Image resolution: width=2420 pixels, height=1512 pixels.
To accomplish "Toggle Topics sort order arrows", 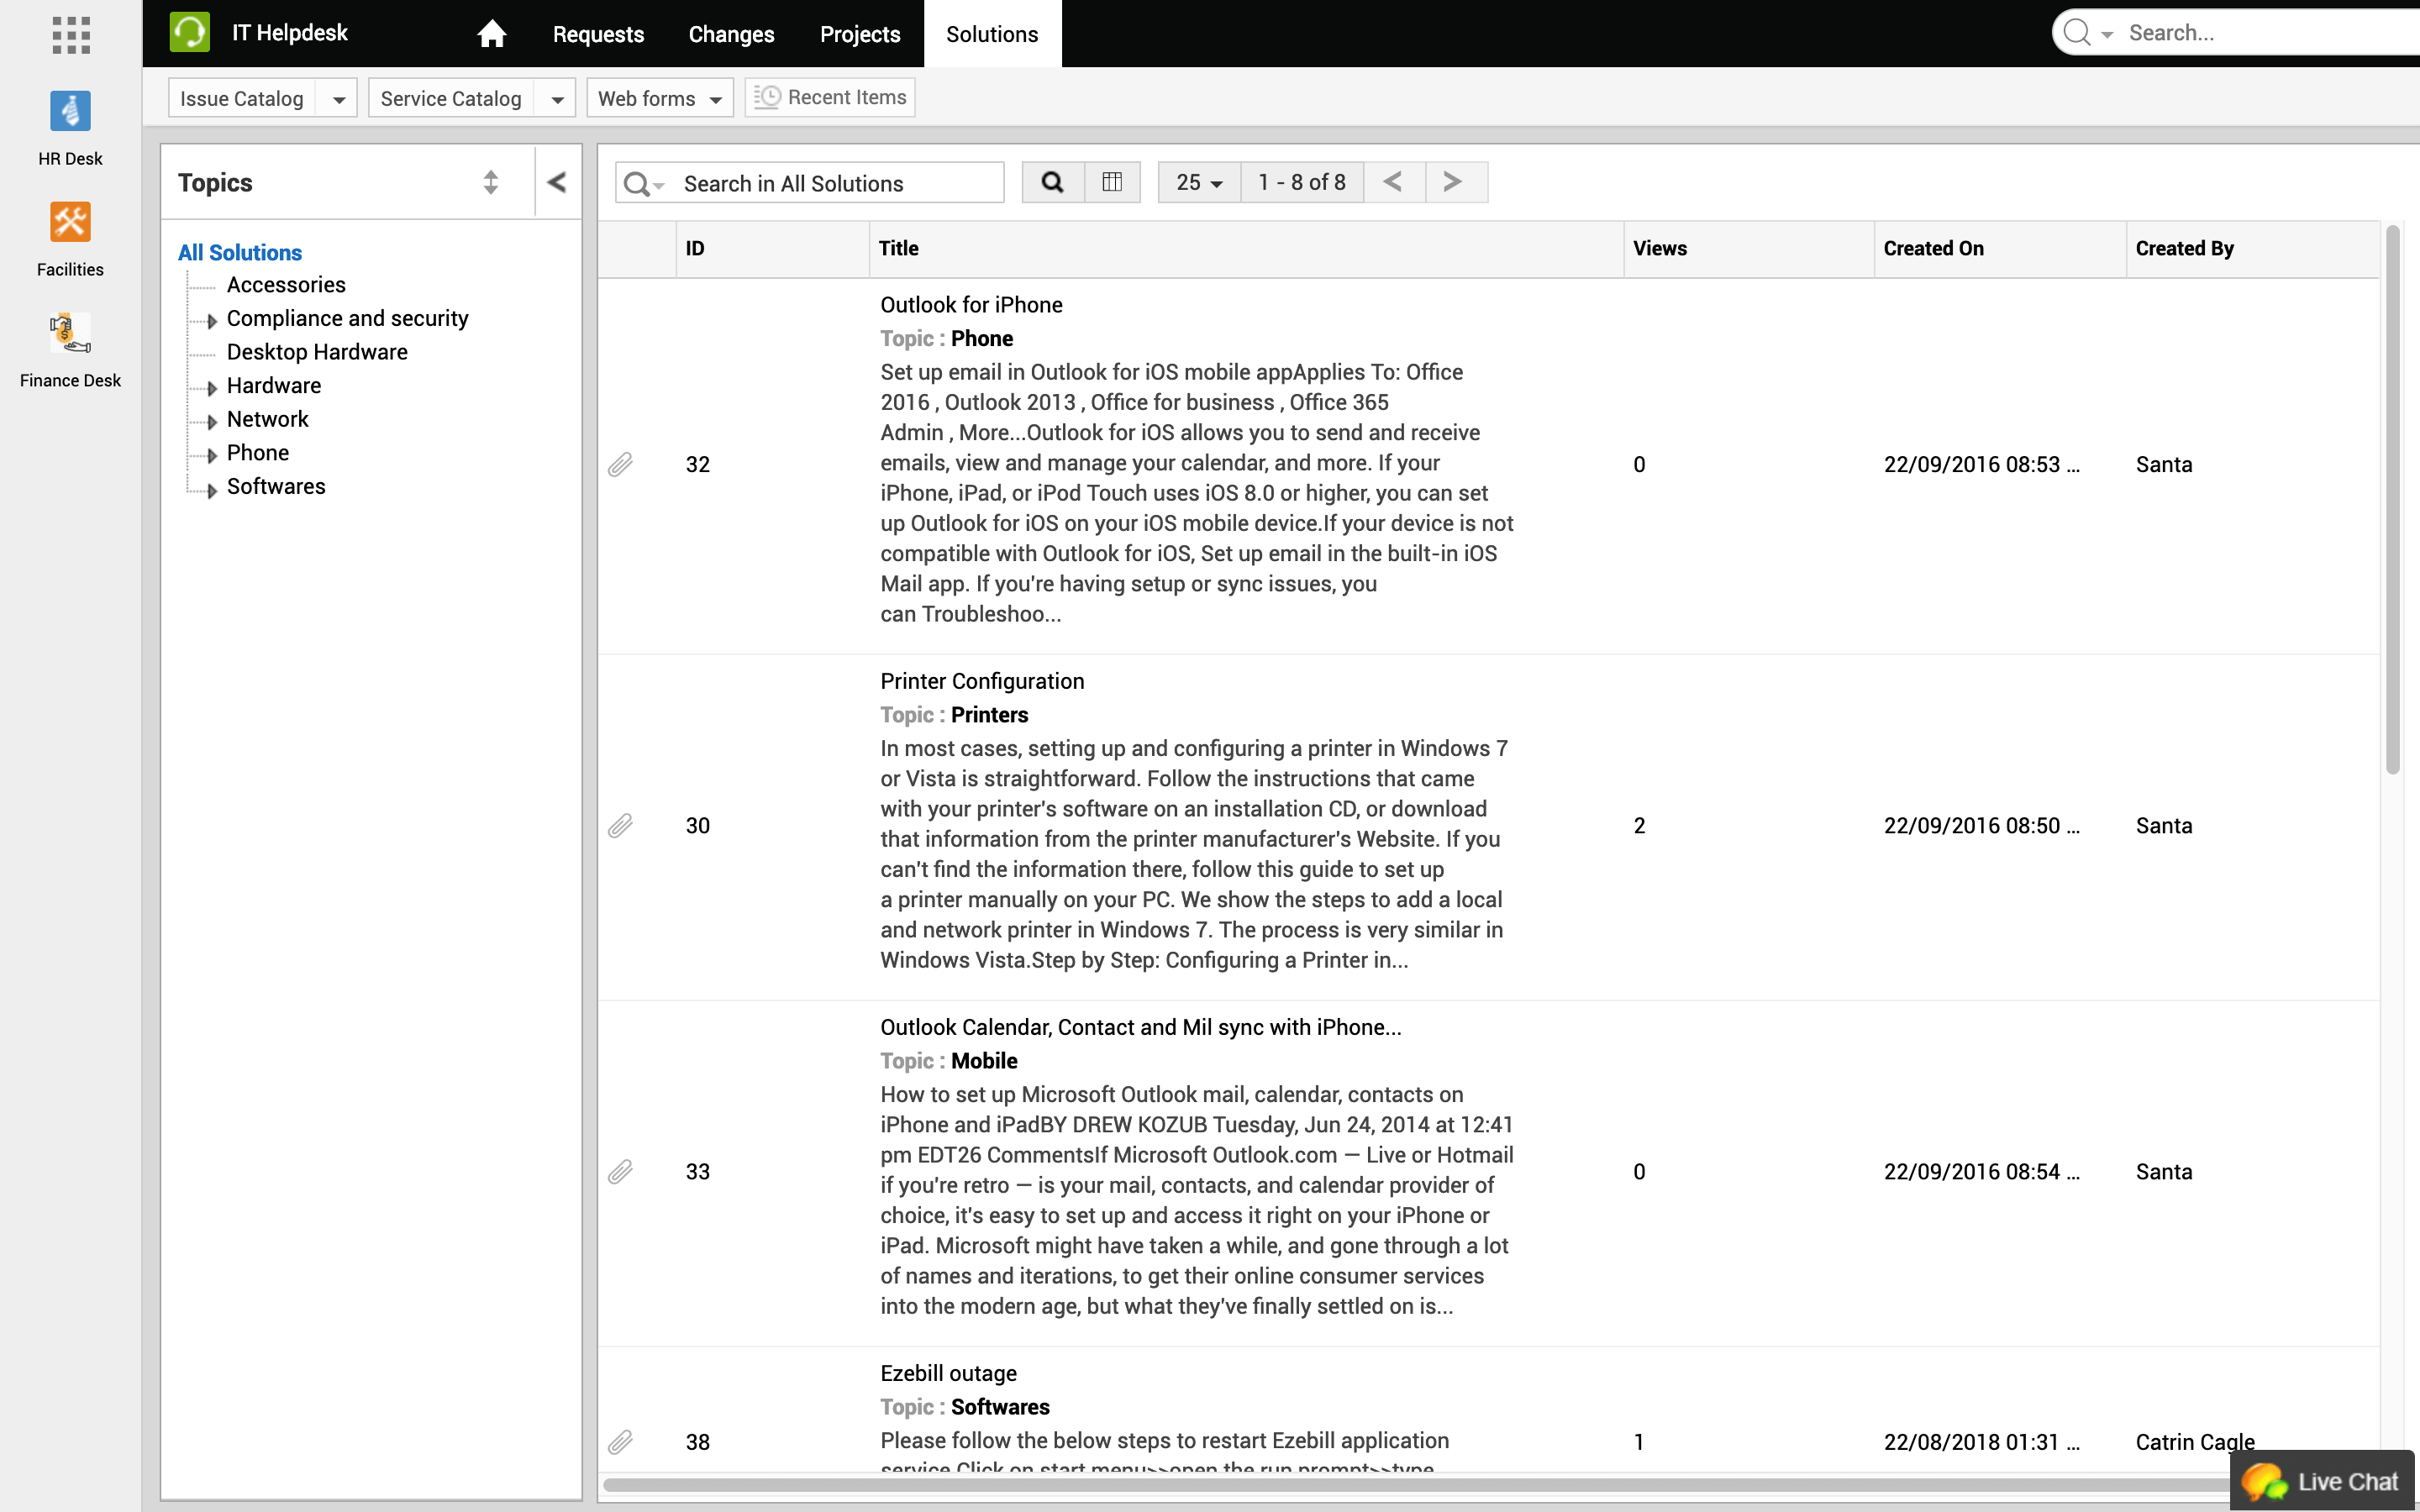I will (x=490, y=182).
